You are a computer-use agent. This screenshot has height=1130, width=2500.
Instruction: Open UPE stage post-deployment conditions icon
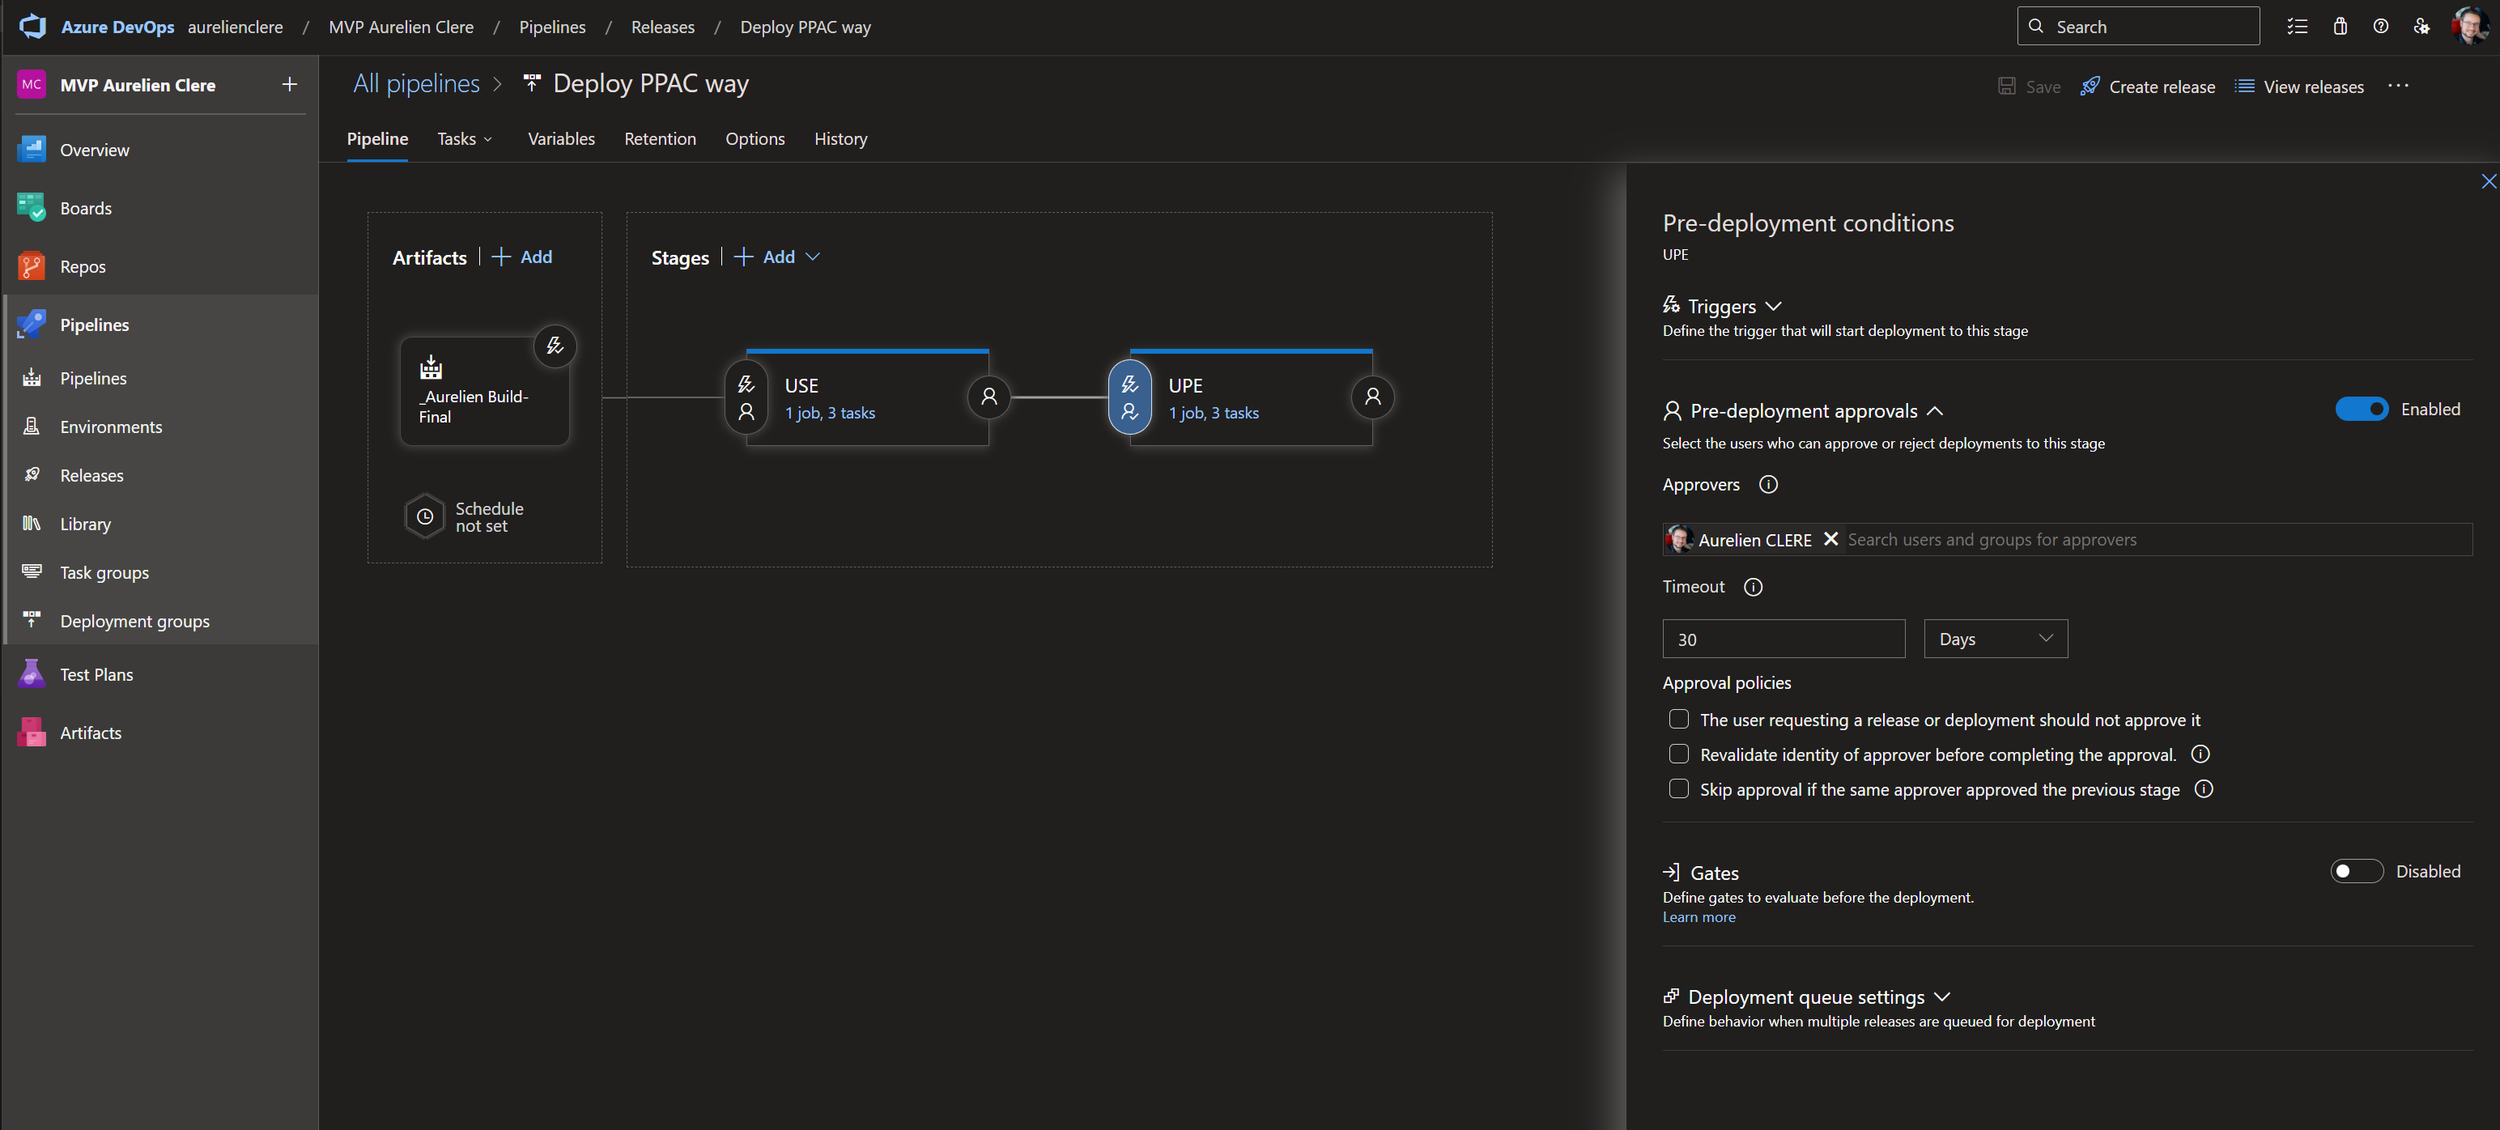(x=1372, y=397)
